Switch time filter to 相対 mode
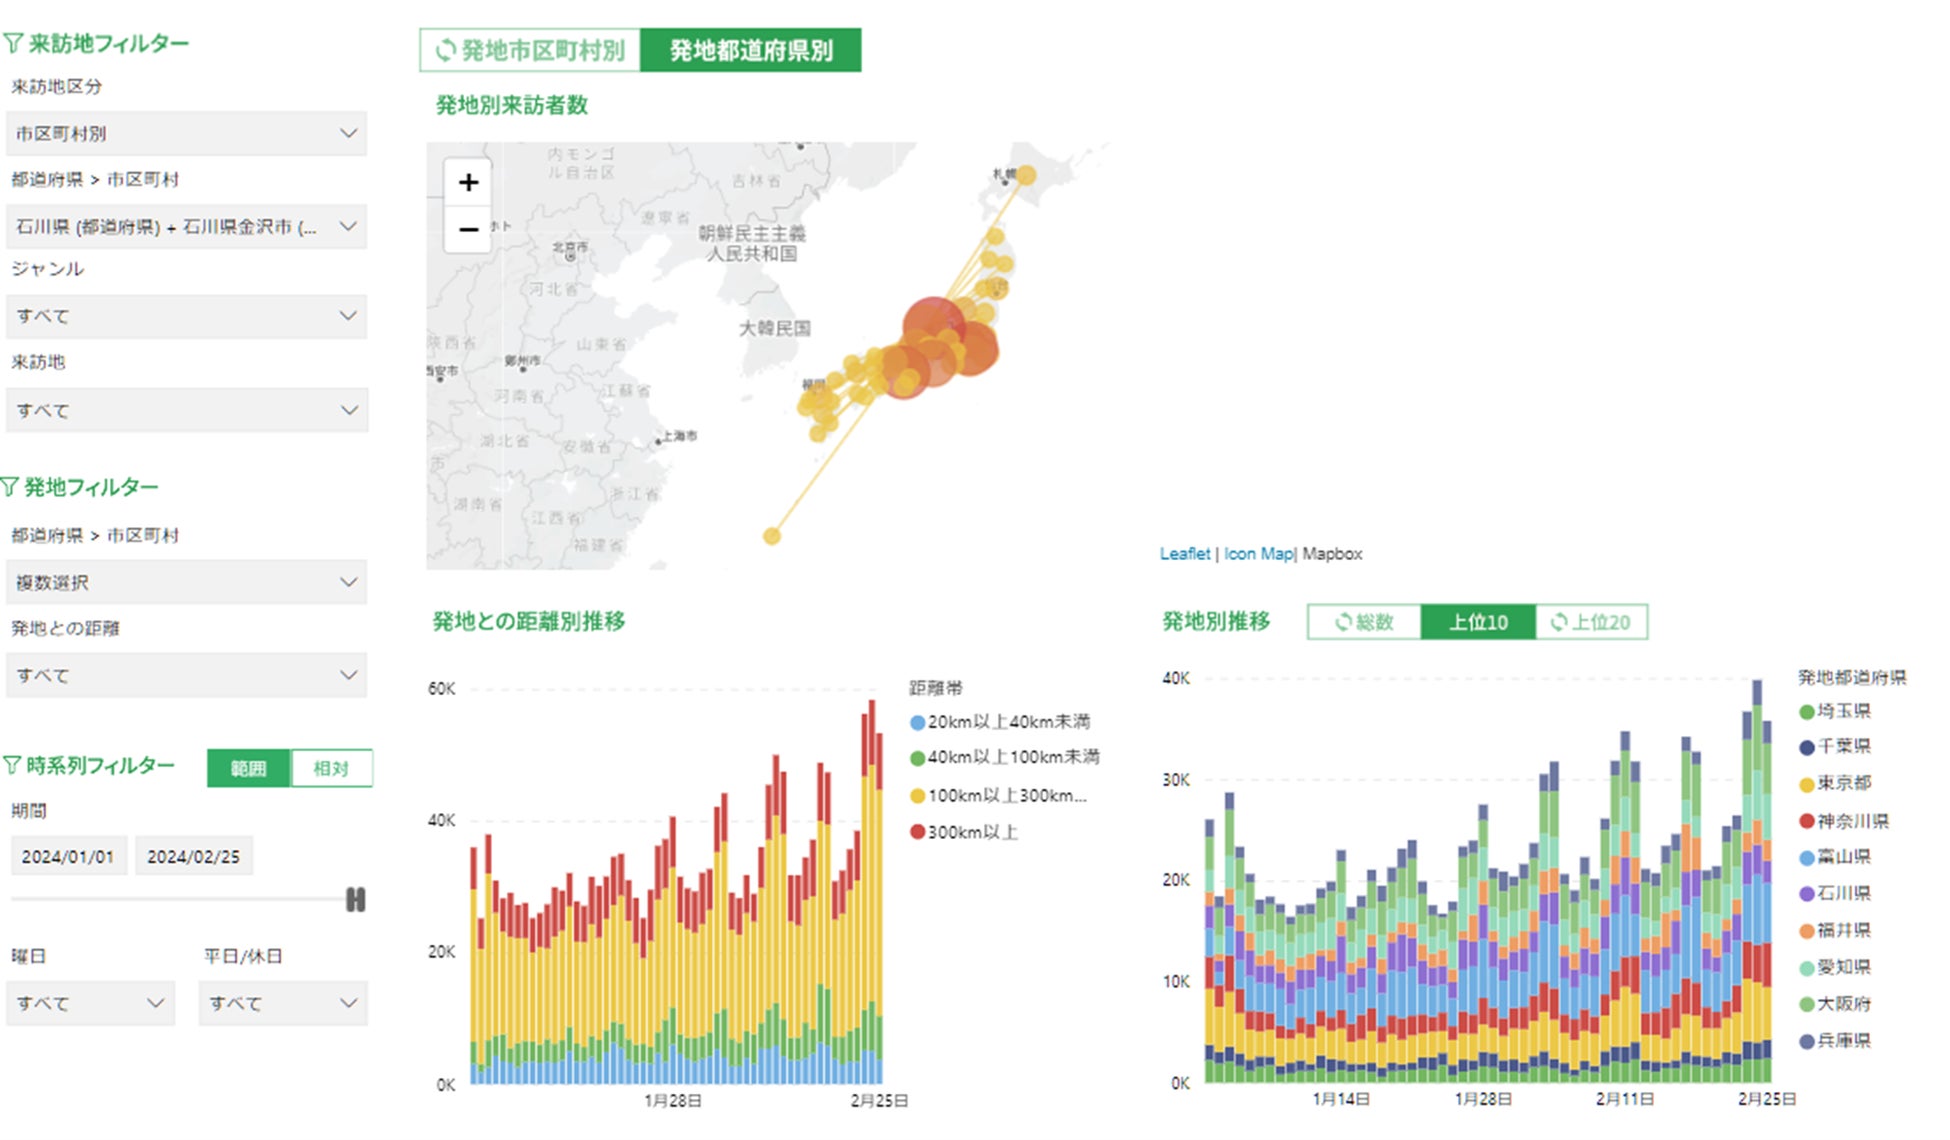Viewport: 1950px width, 1140px height. click(x=331, y=768)
